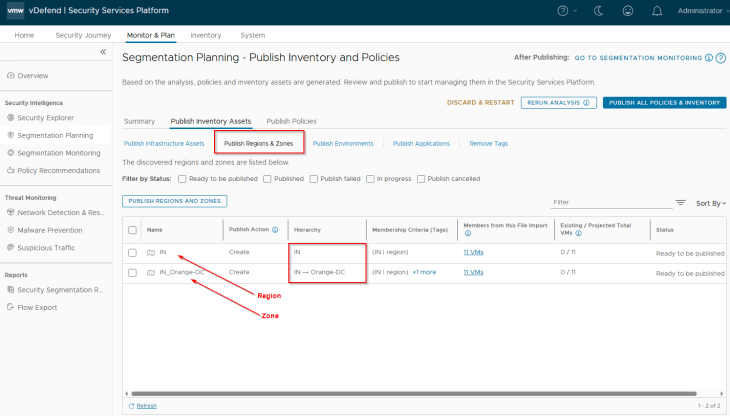This screenshot has height=416, width=730.
Task: Switch to the Publish Policies tab
Action: click(291, 121)
